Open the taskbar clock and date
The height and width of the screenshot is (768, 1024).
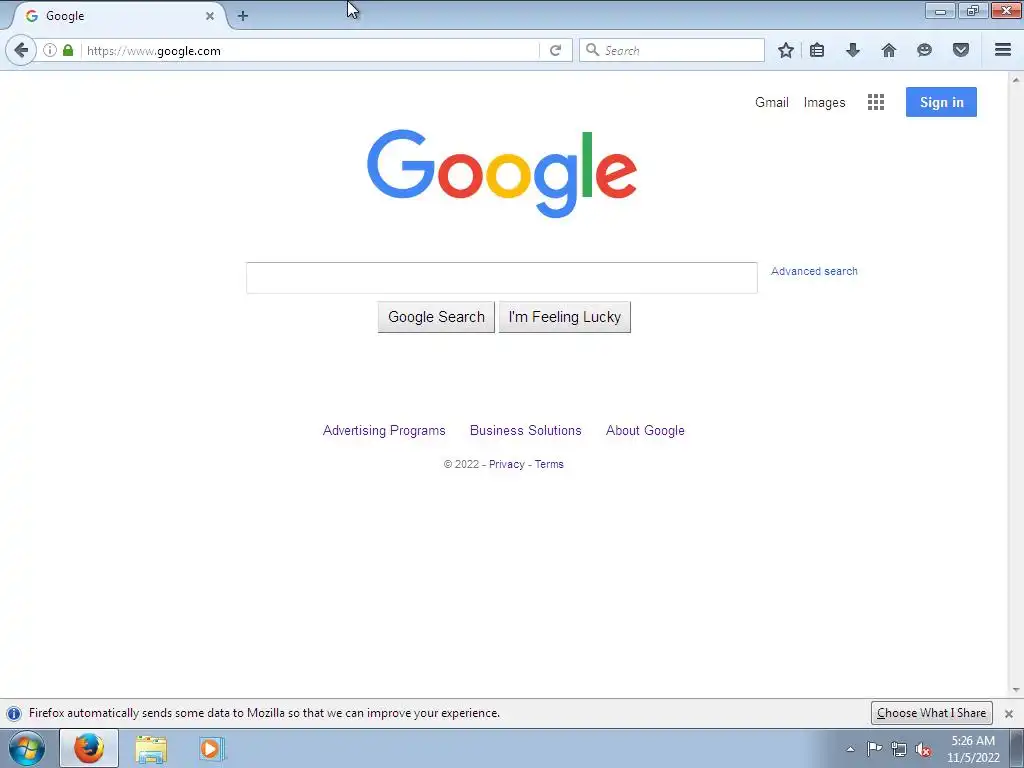[973, 749]
